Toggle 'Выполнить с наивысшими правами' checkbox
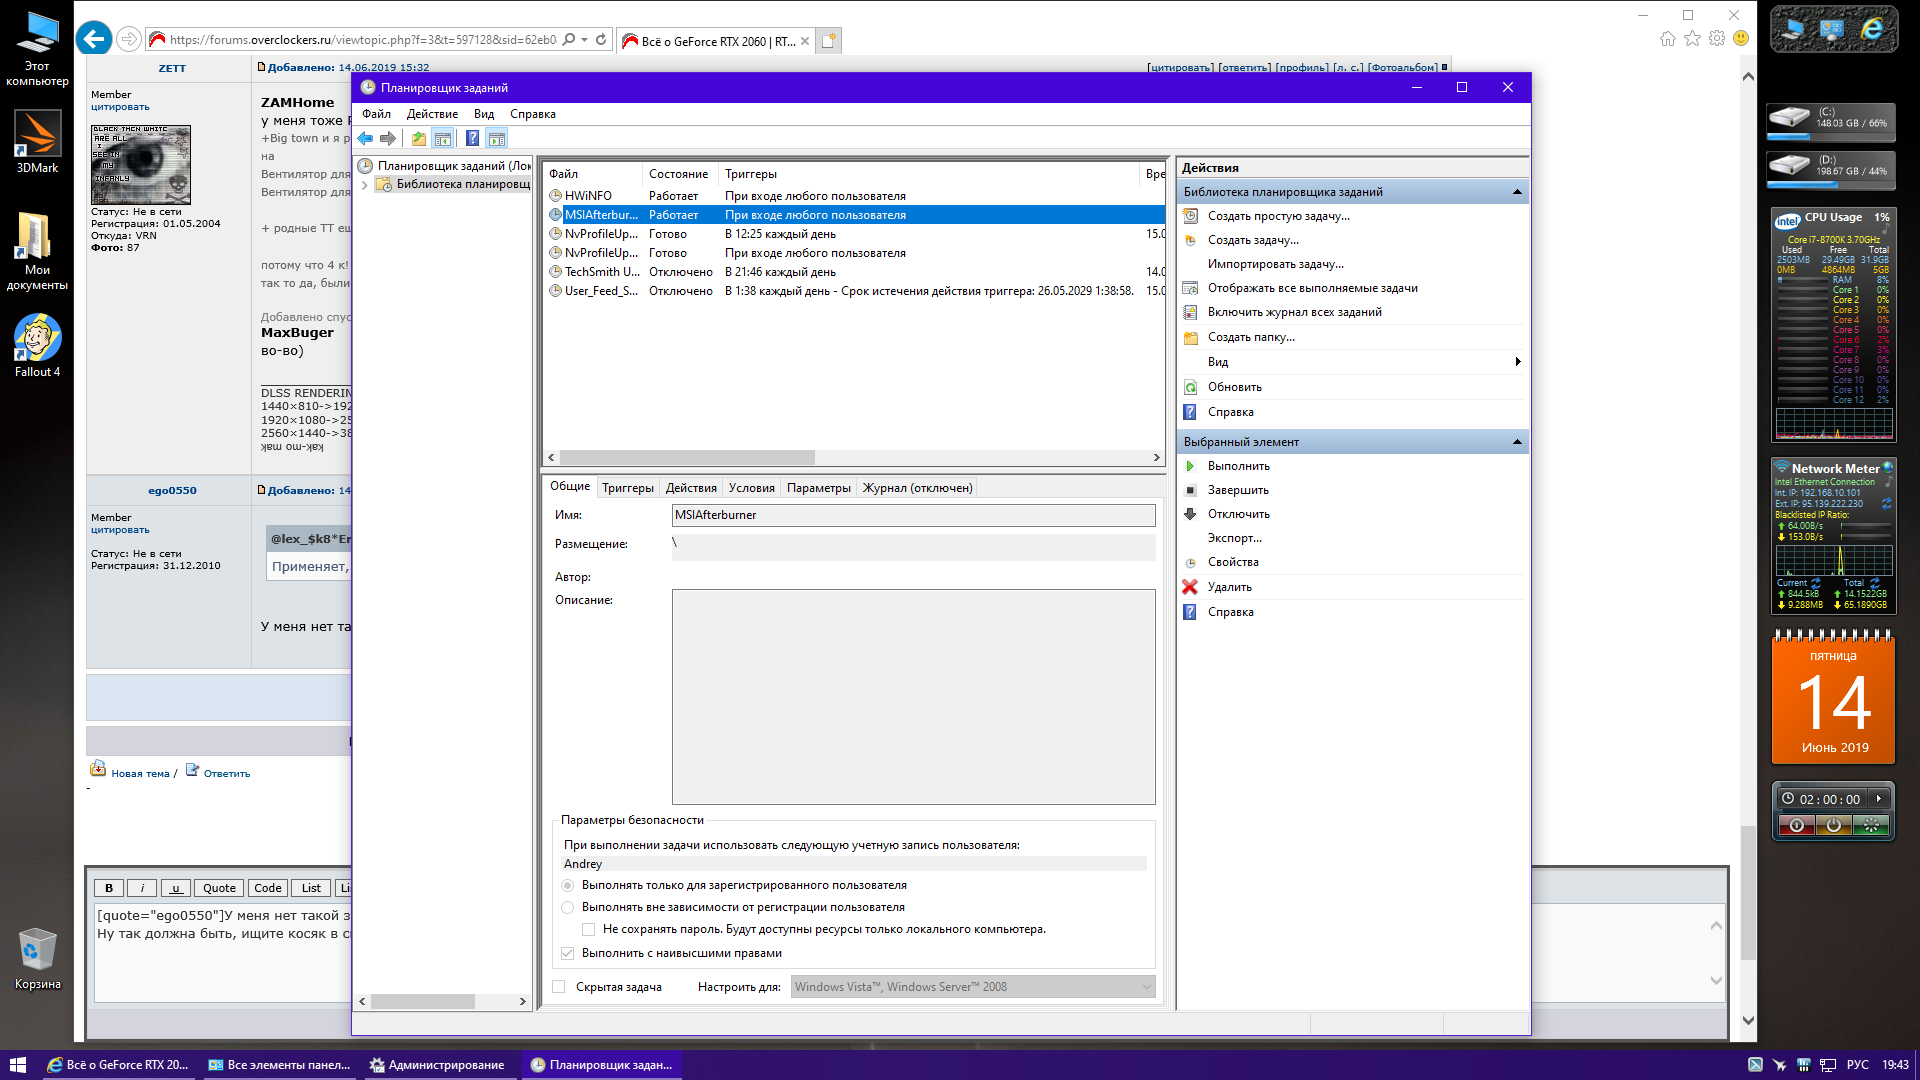Viewport: 1920px width, 1080px height. coord(568,953)
